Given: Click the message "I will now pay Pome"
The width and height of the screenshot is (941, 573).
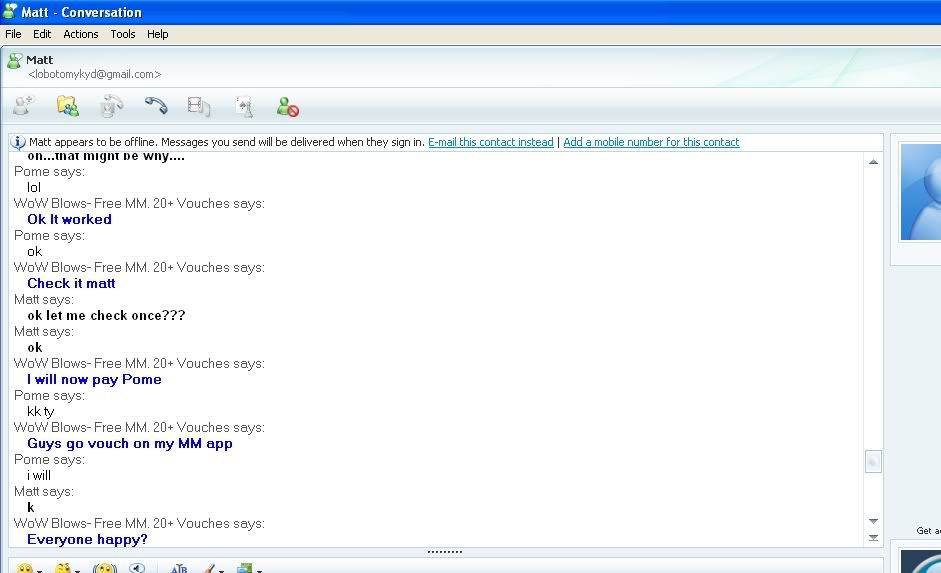Looking at the screenshot, I should [x=94, y=379].
